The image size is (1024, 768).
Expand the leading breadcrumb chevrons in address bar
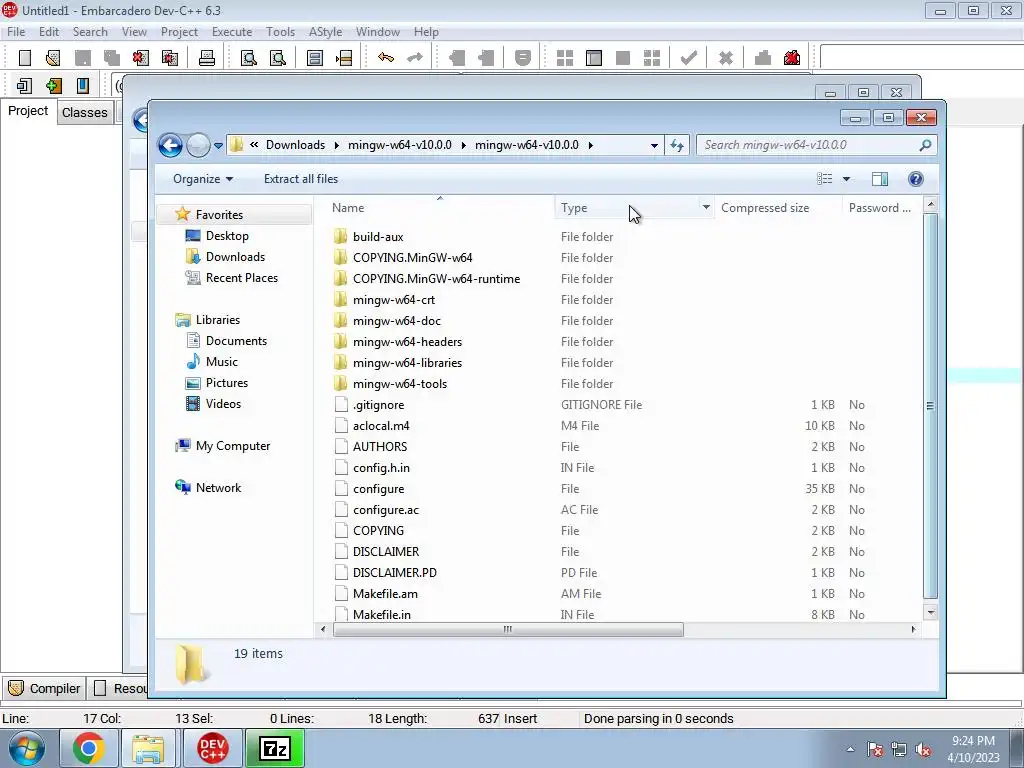[x=254, y=145]
